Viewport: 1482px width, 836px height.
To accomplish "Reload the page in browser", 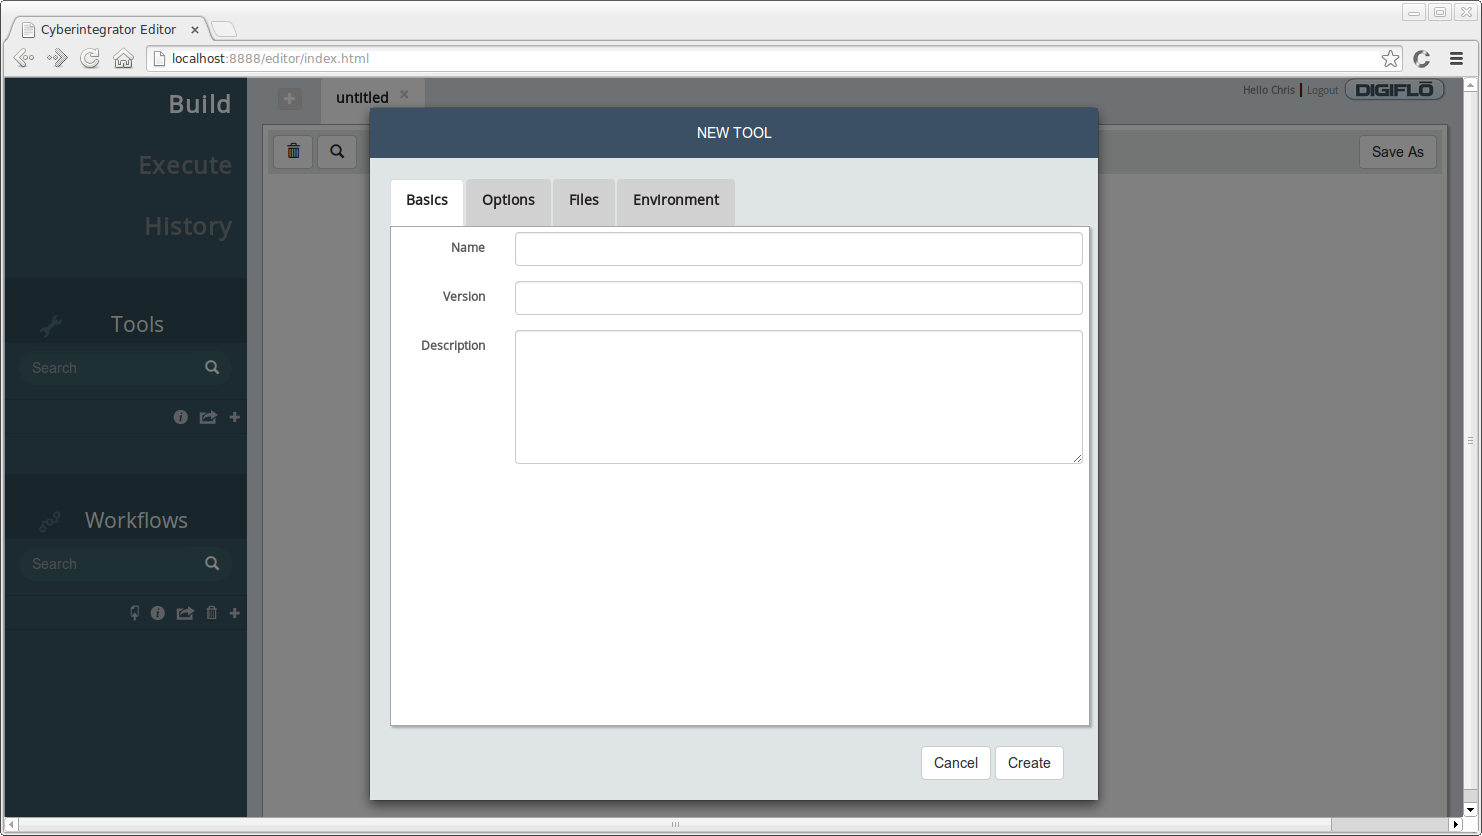I will point(90,59).
